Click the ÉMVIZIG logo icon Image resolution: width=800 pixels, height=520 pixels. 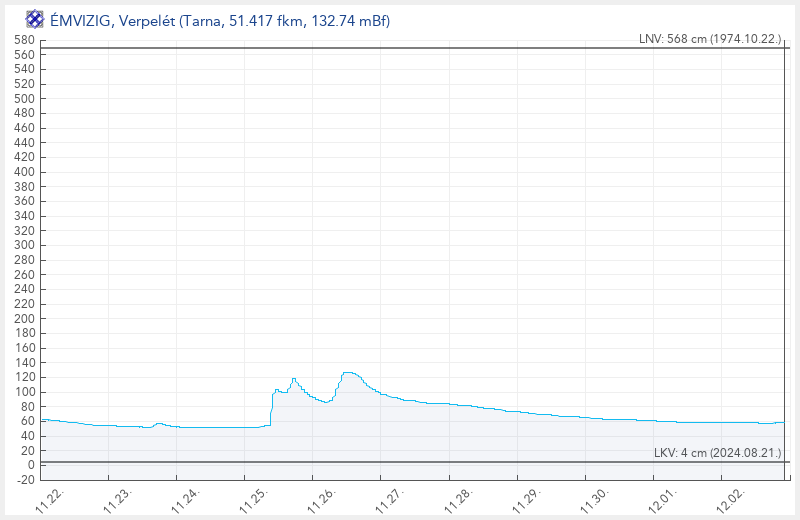click(34, 19)
